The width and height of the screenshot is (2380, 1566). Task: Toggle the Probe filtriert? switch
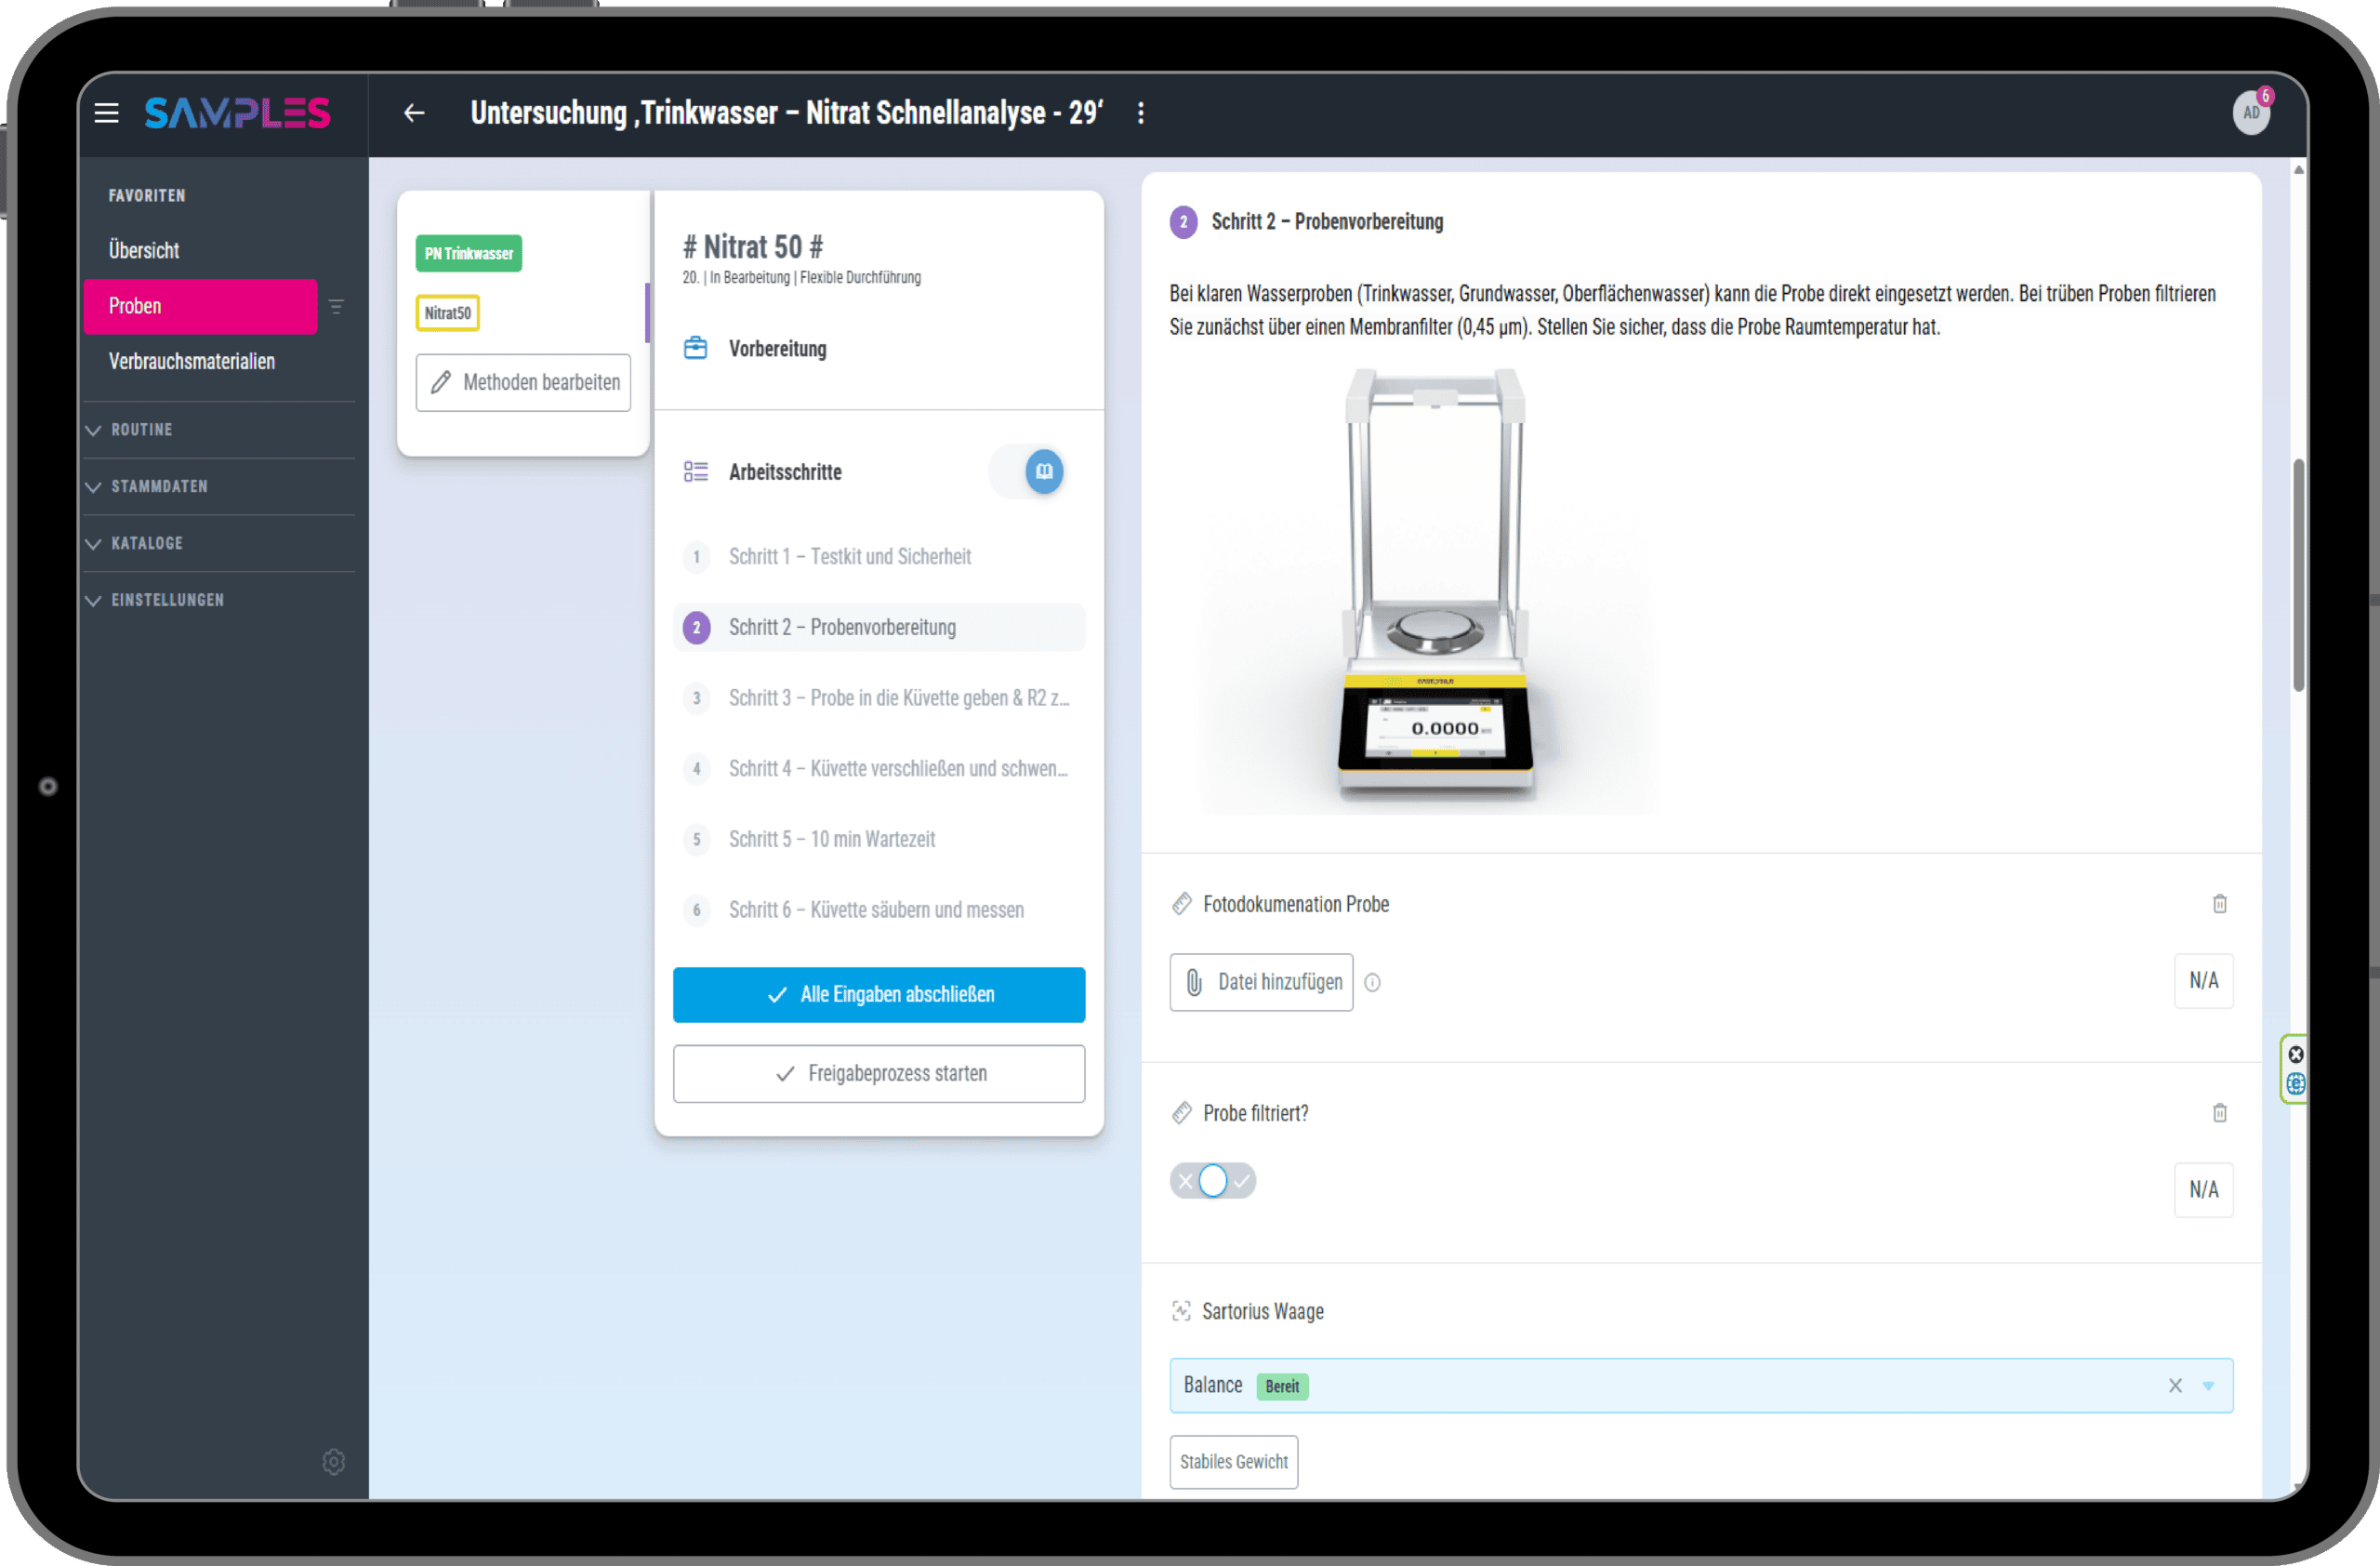tap(1212, 1181)
